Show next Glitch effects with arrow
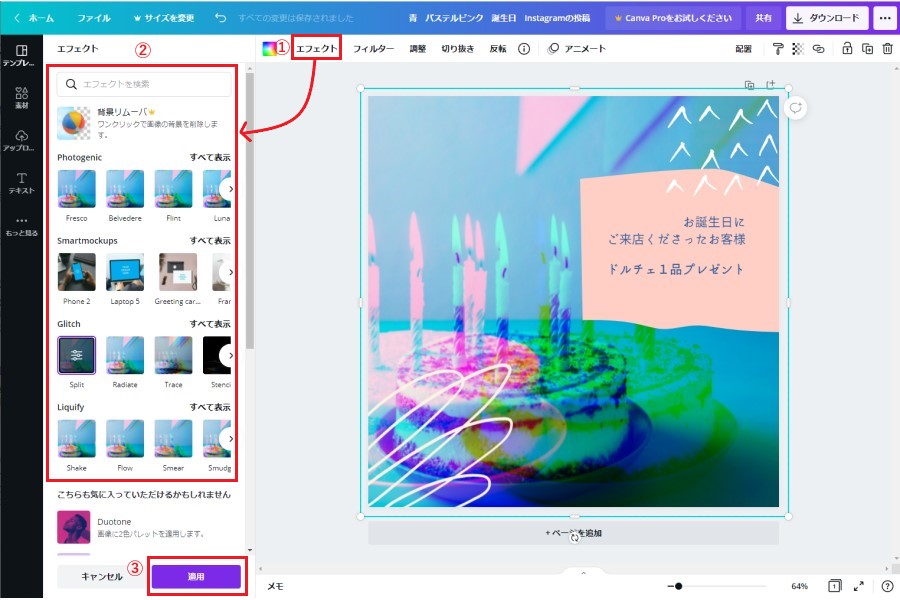Viewport: 900px width, 600px height. click(x=230, y=355)
